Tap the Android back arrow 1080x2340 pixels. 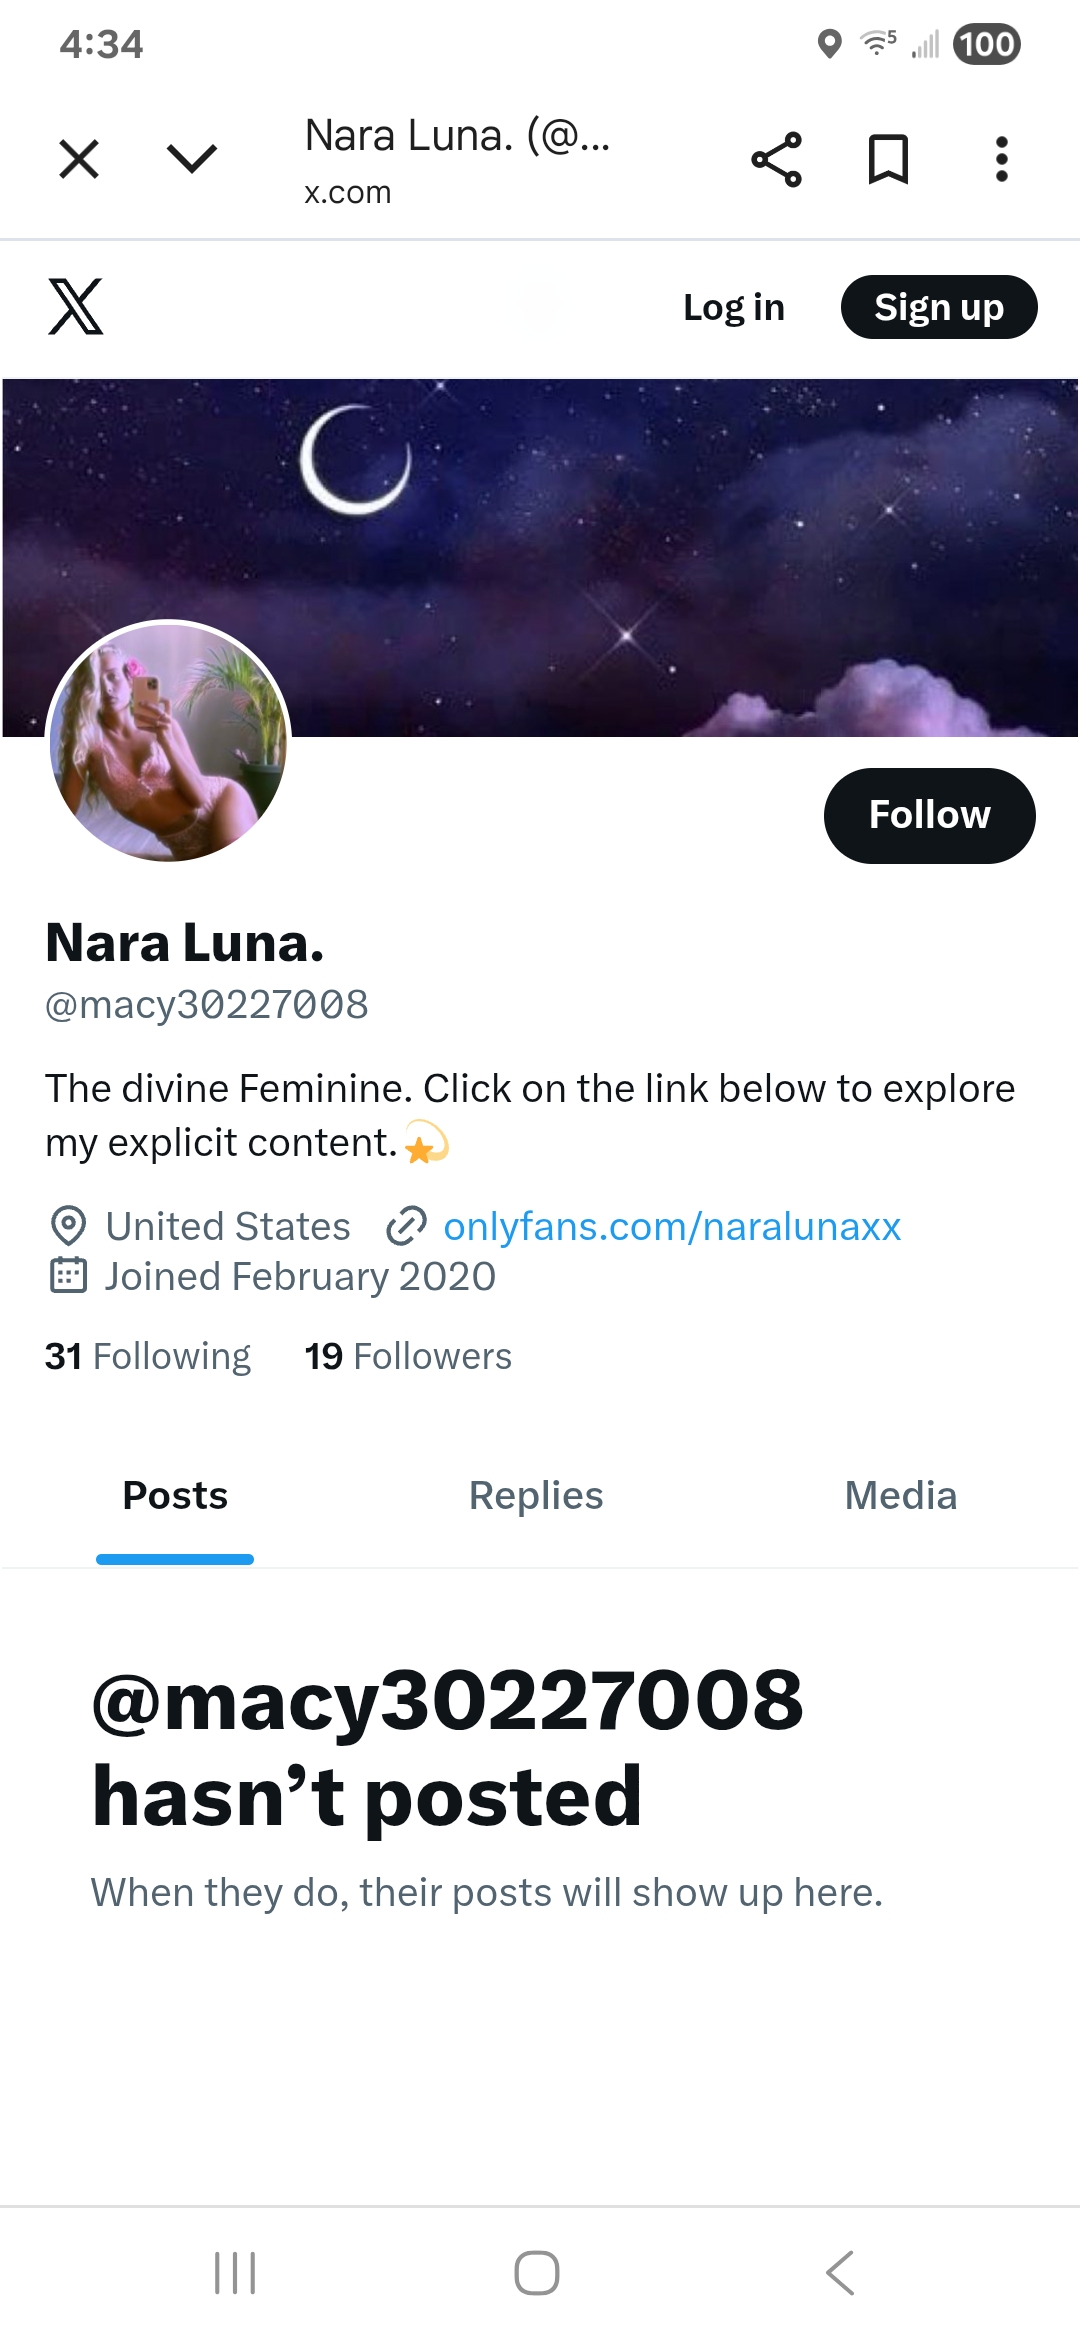(x=840, y=2273)
